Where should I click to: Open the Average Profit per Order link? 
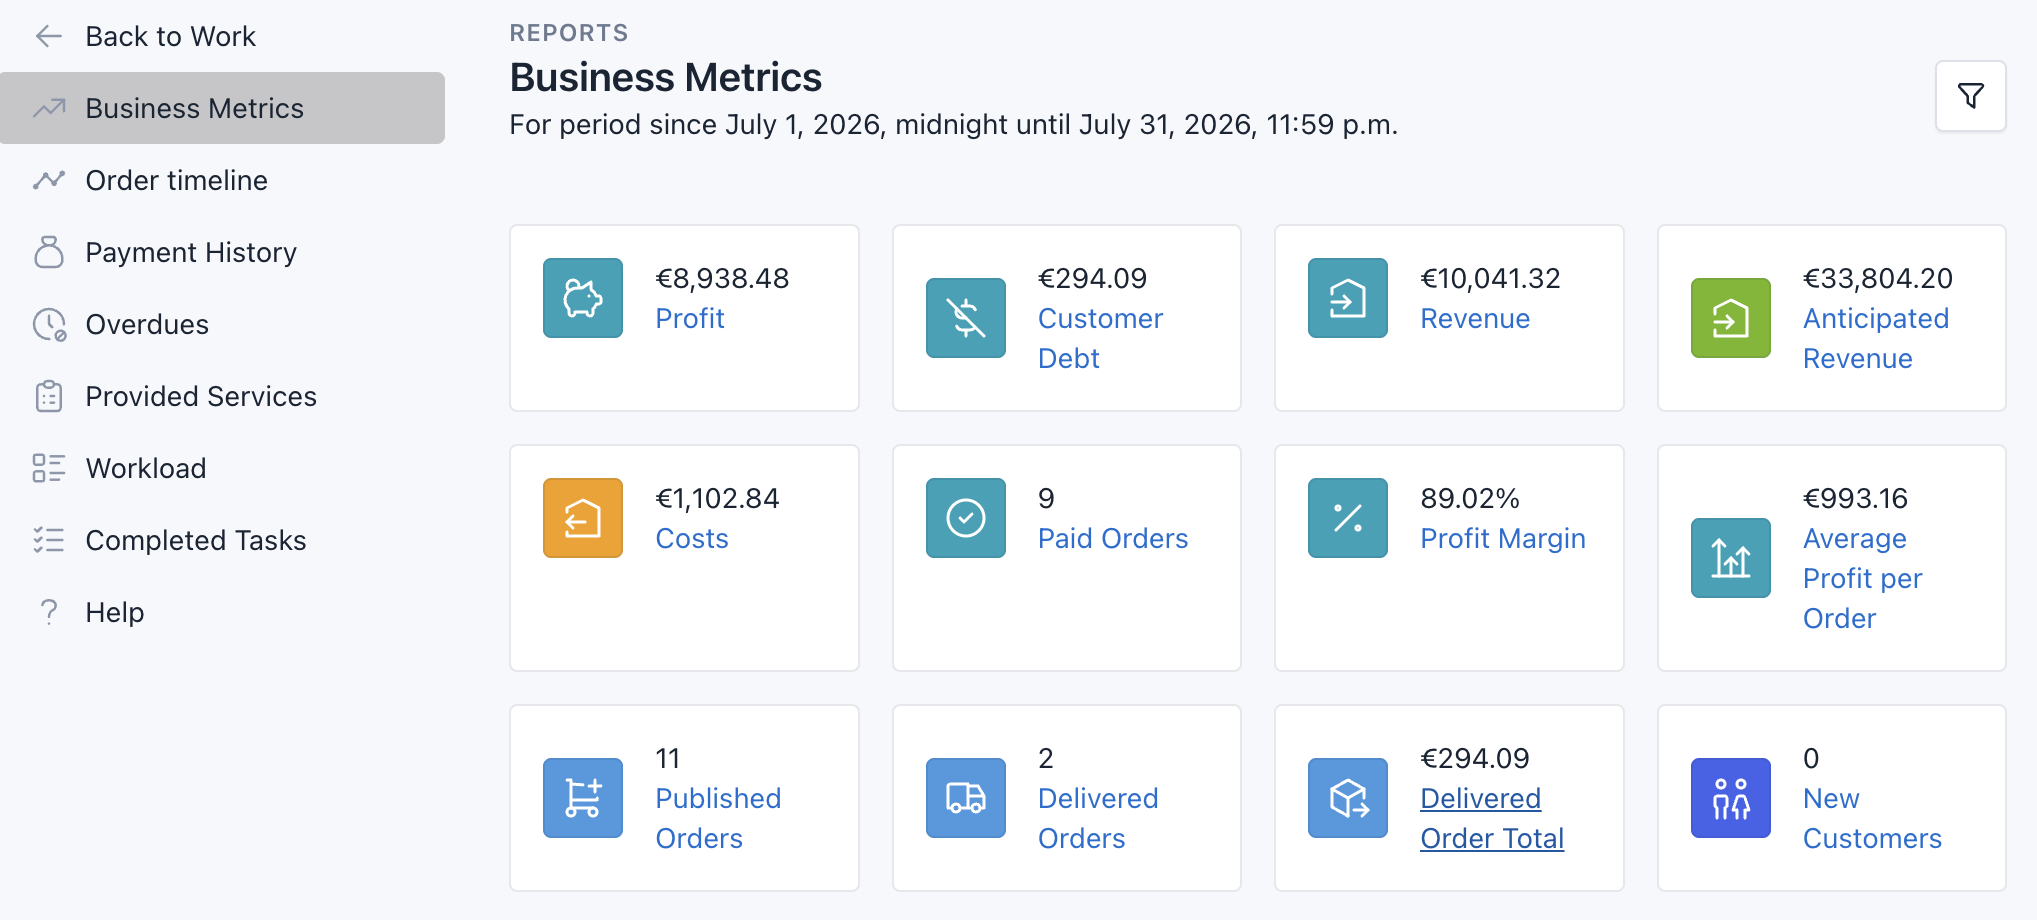tap(1862, 578)
